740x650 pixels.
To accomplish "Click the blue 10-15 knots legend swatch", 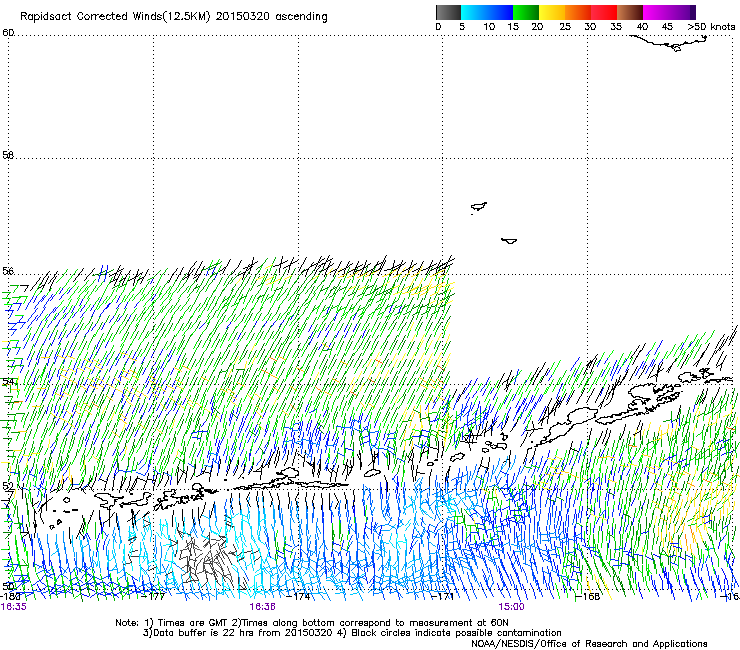I will [500, 12].
